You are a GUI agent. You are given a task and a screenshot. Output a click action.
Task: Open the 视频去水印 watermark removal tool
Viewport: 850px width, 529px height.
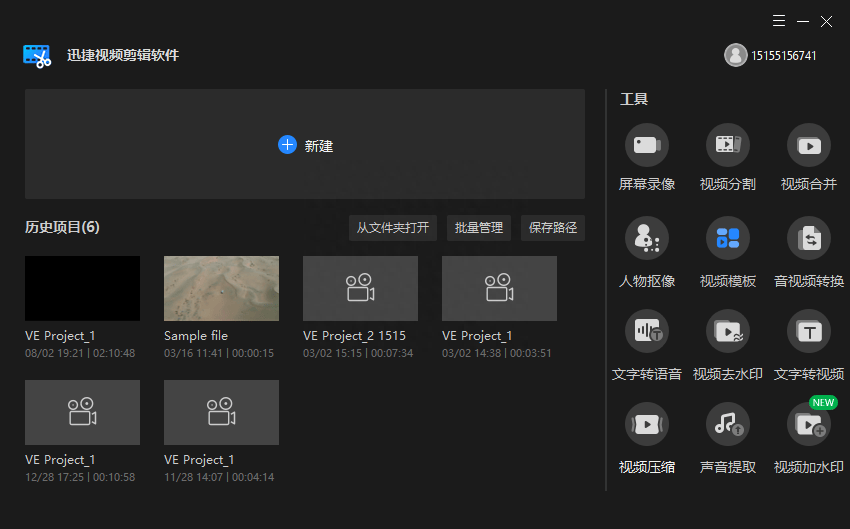[x=728, y=331]
